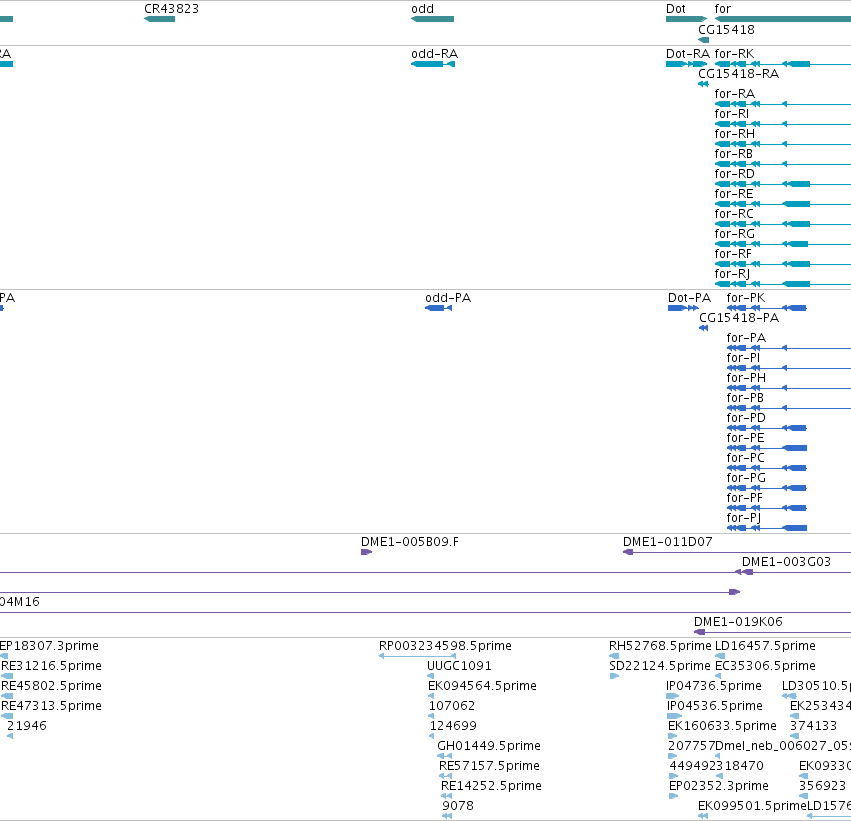This screenshot has width=851, height=821.
Task: Select the for-PA protein label
Action: (x=746, y=338)
